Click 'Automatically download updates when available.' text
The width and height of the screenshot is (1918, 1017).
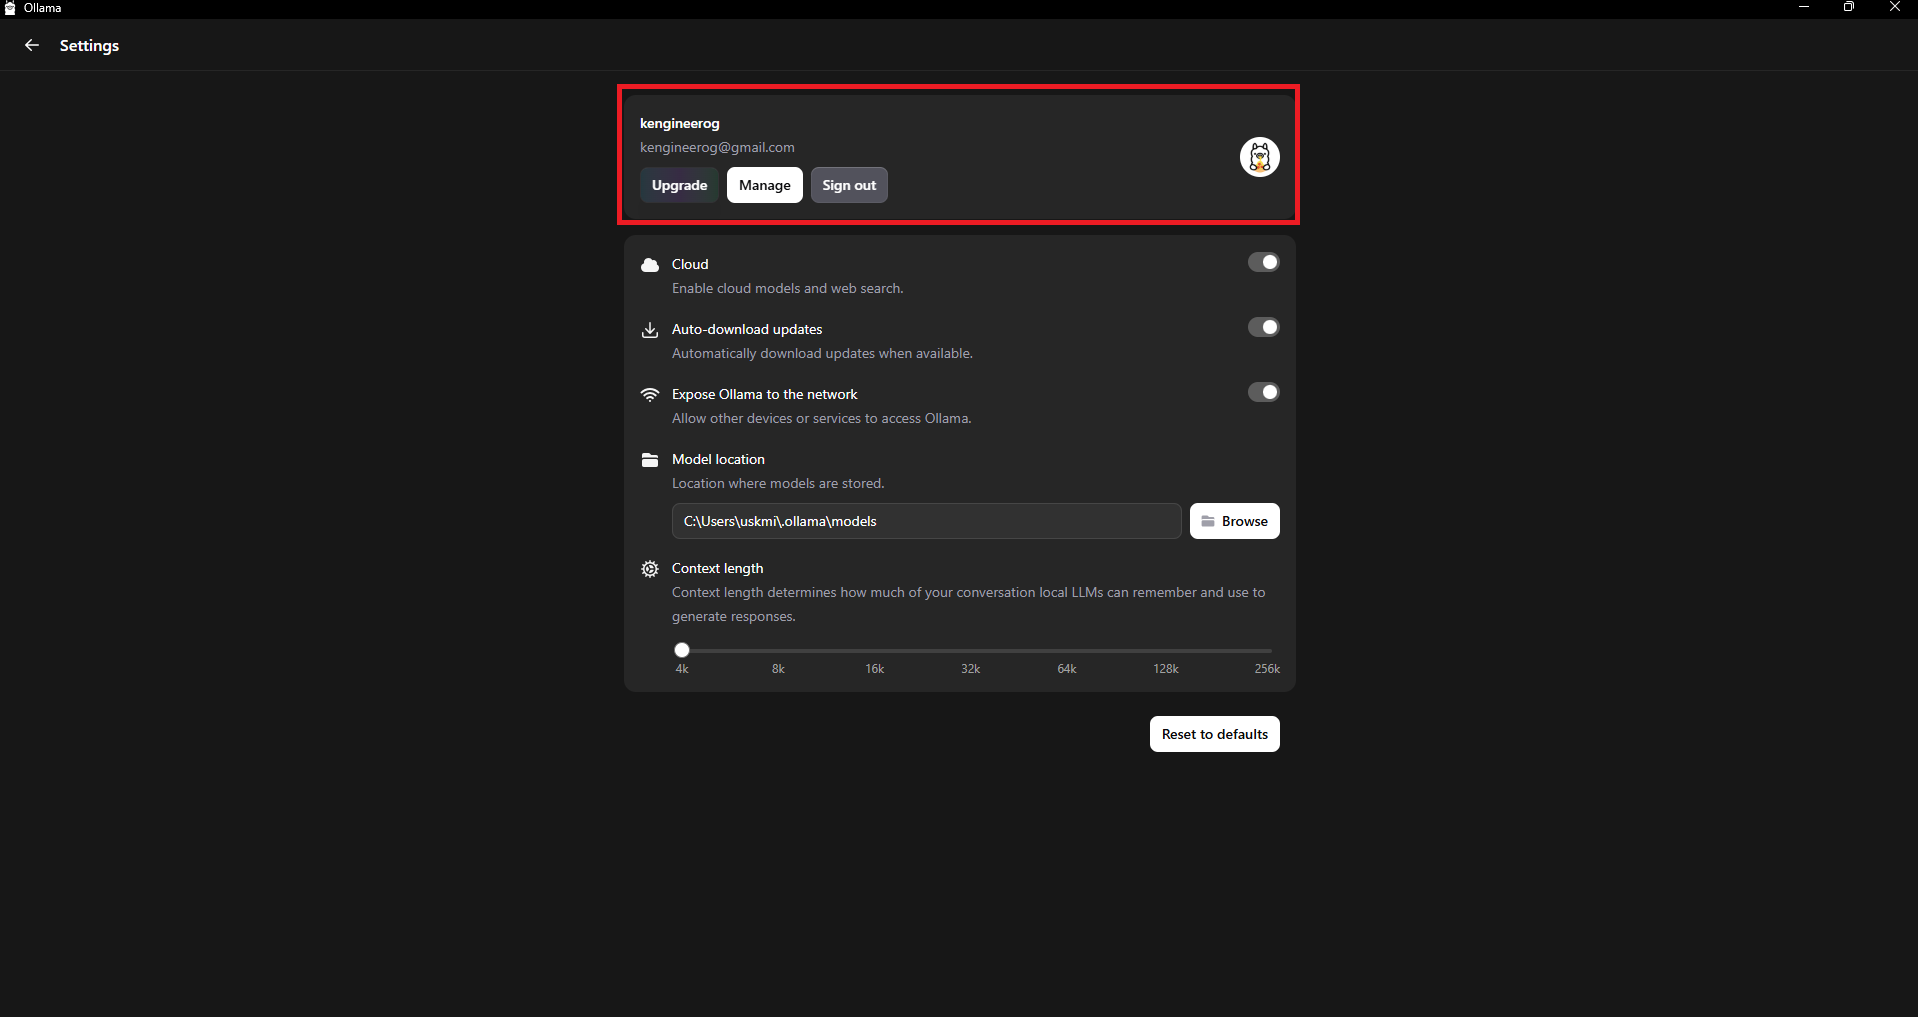point(822,353)
